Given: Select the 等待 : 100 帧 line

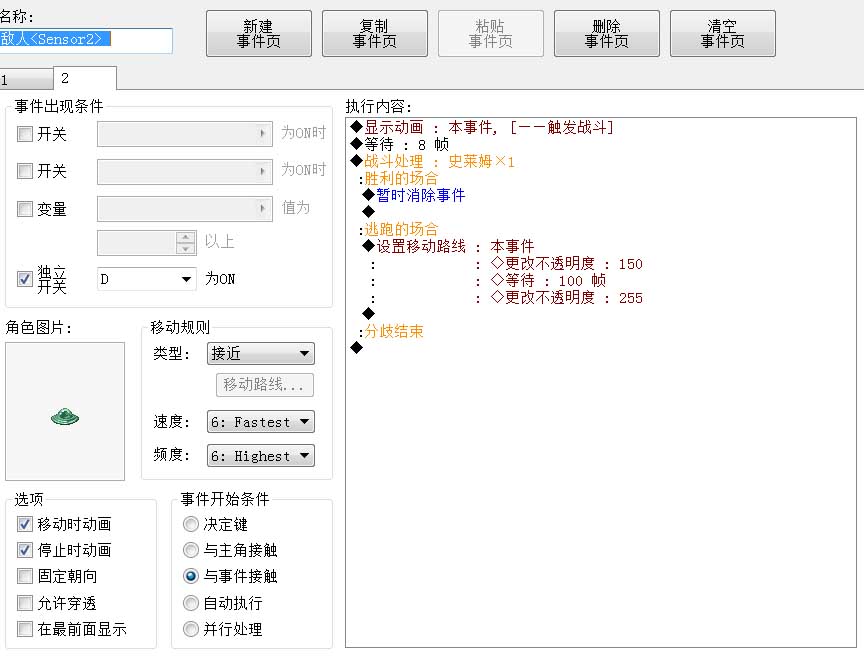Looking at the screenshot, I should 548,281.
